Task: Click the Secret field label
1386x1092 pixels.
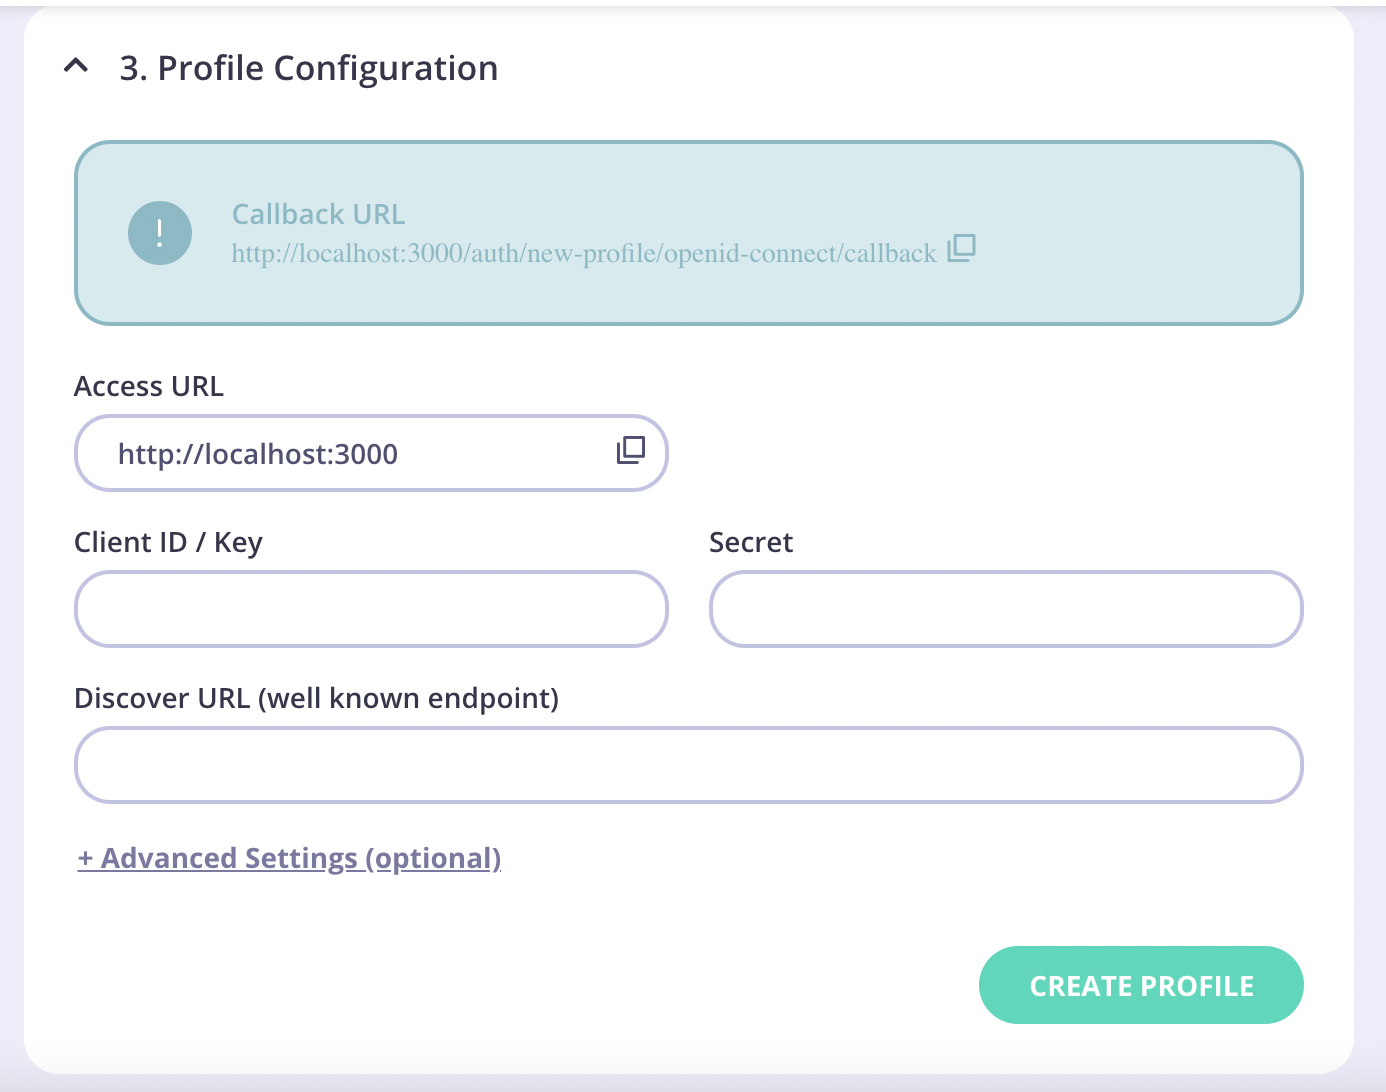Action: (x=751, y=542)
